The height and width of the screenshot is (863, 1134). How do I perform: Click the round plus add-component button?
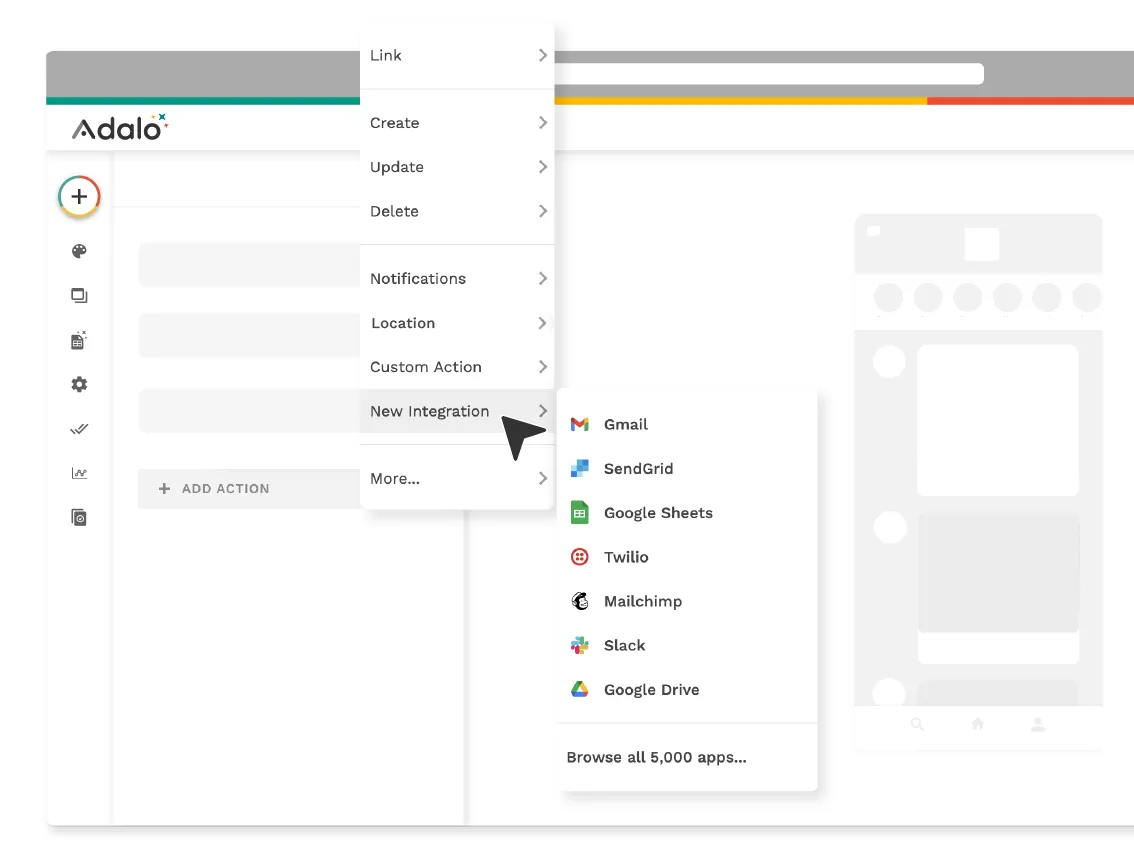(x=79, y=196)
